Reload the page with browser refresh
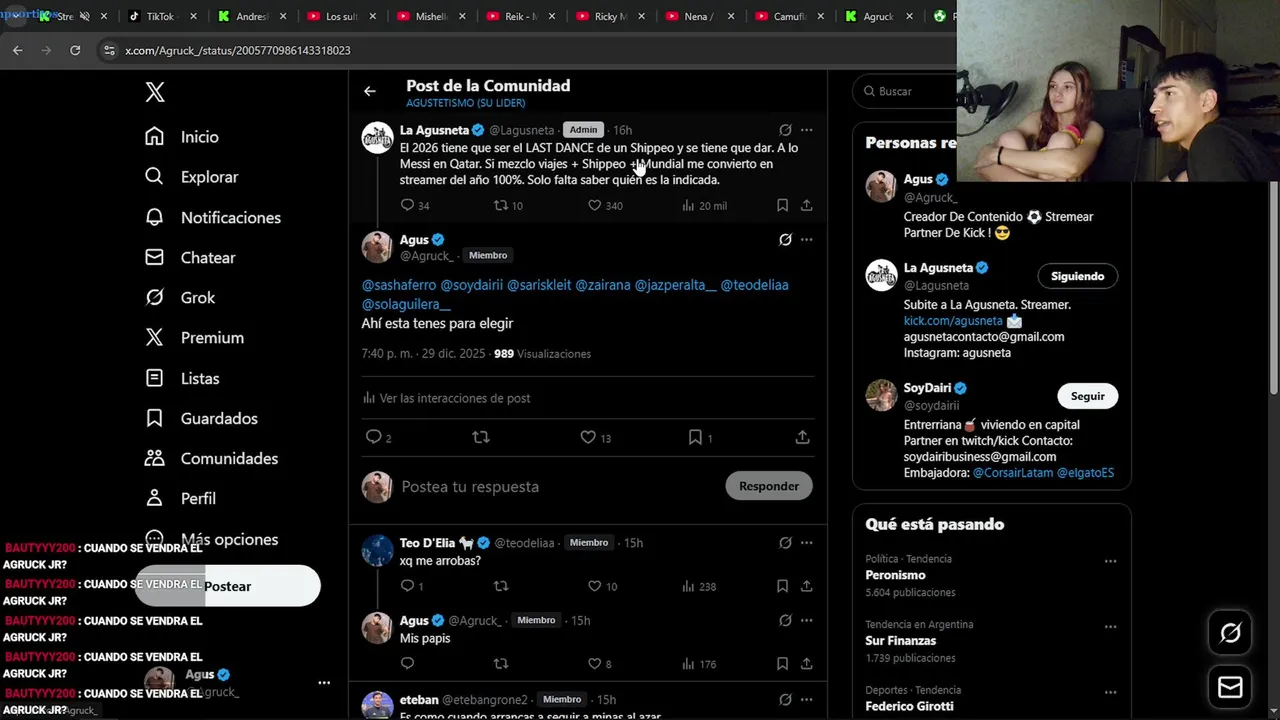 click(75, 50)
